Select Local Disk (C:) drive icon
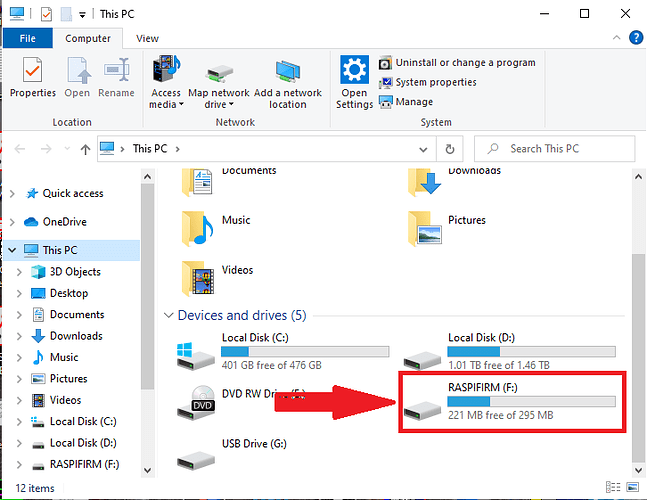This screenshot has width=647, height=500. coord(196,356)
